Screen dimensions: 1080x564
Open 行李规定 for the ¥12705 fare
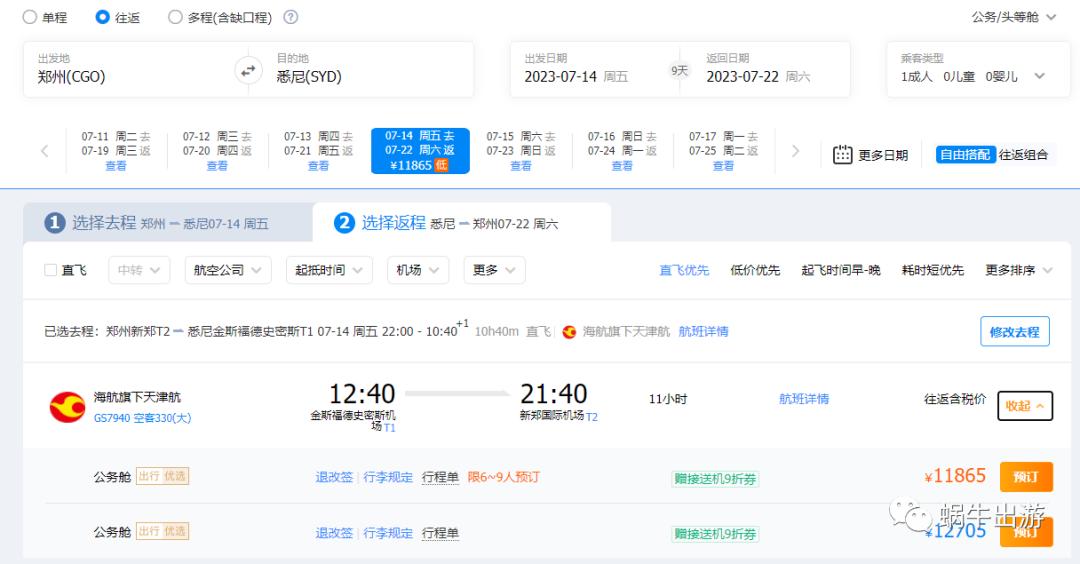388,532
